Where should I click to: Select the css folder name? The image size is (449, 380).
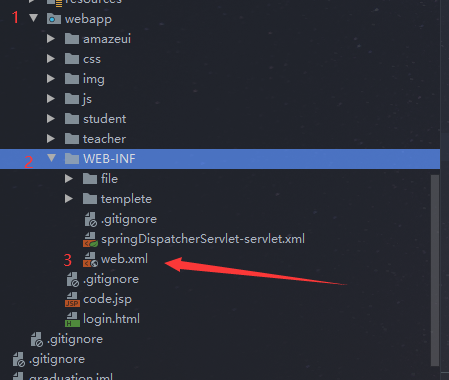pos(92,59)
